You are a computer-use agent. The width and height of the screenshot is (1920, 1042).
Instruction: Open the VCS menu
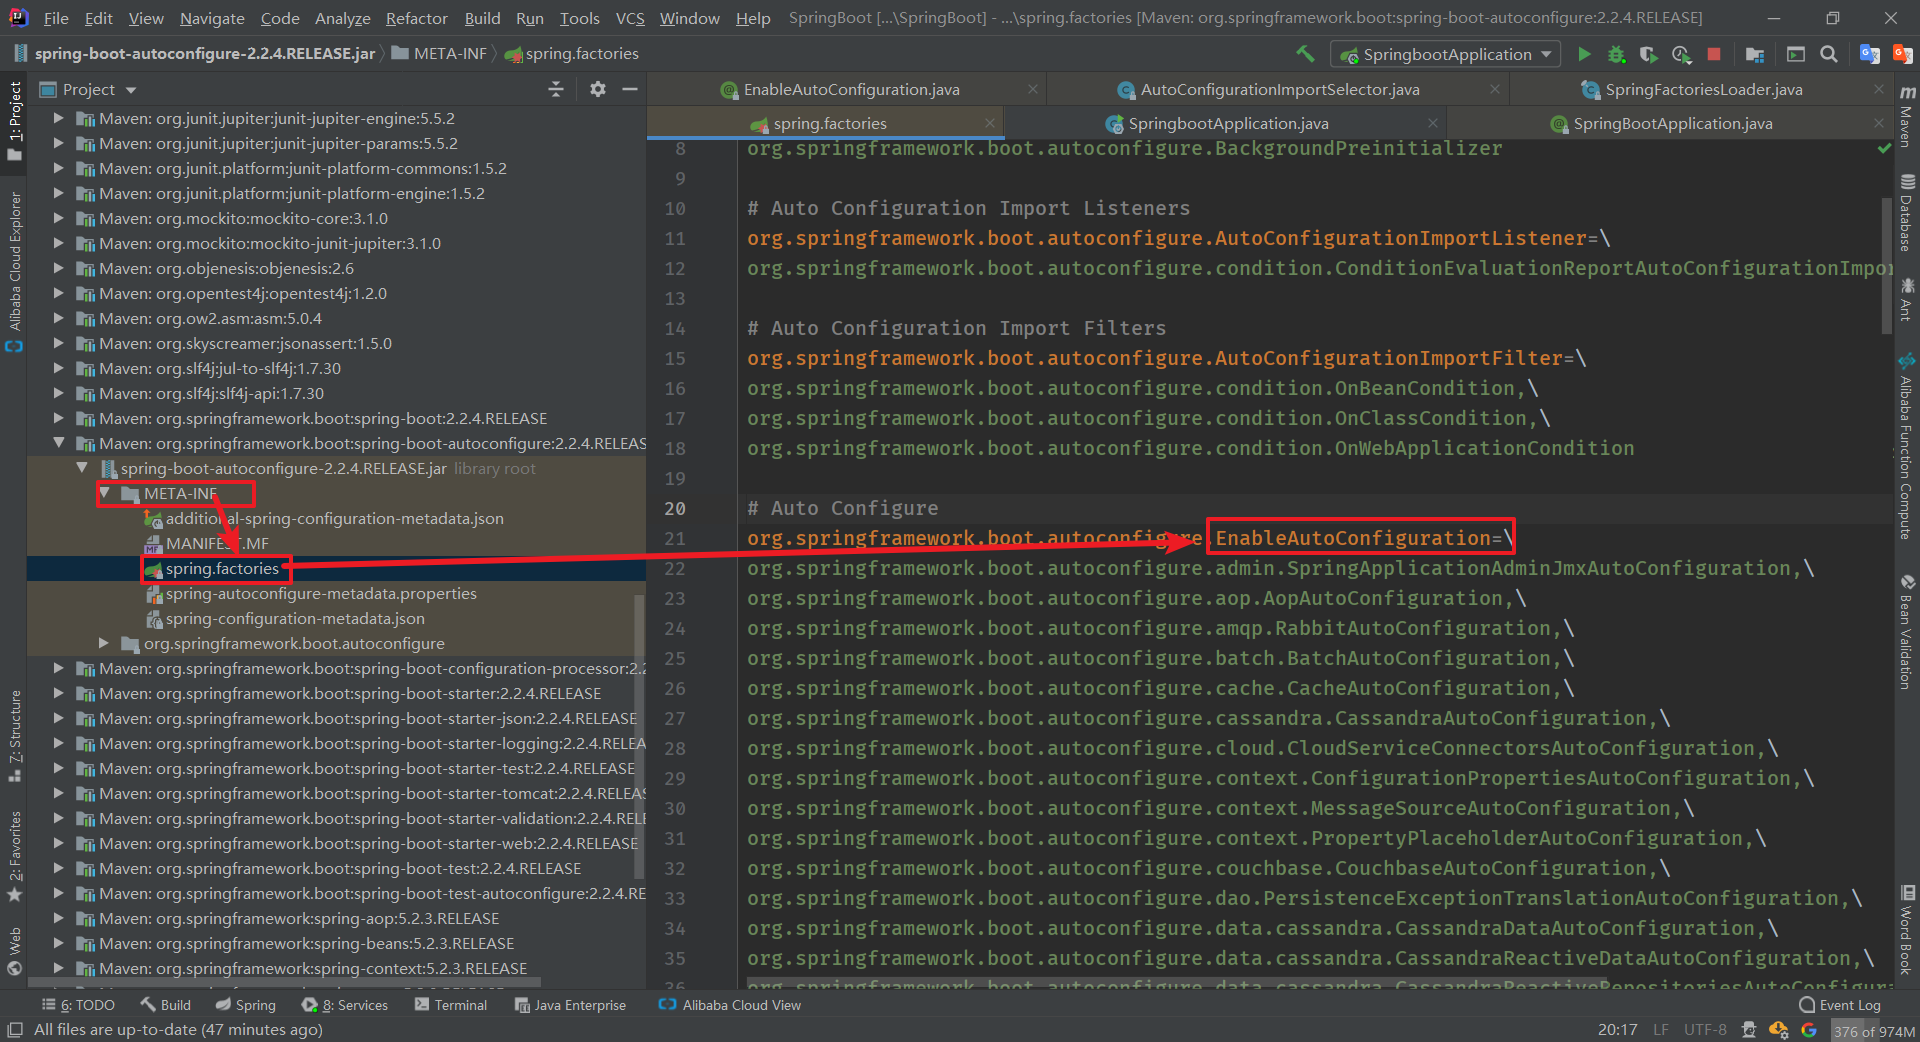tap(630, 18)
